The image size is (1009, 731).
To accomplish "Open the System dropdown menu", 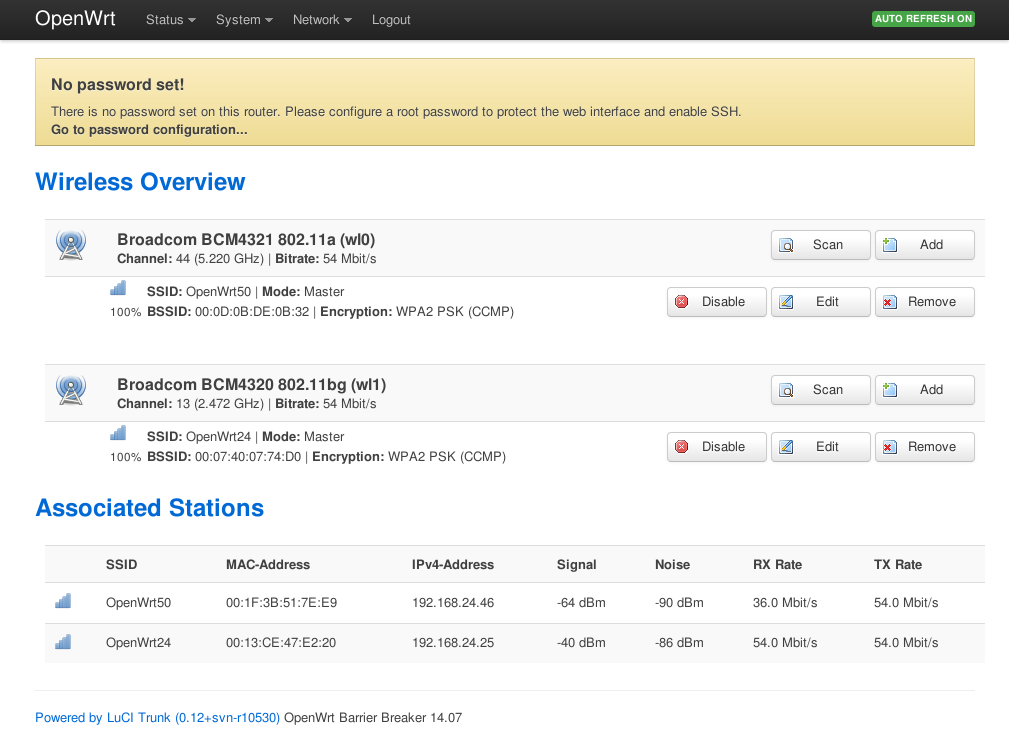I will tap(244, 20).
